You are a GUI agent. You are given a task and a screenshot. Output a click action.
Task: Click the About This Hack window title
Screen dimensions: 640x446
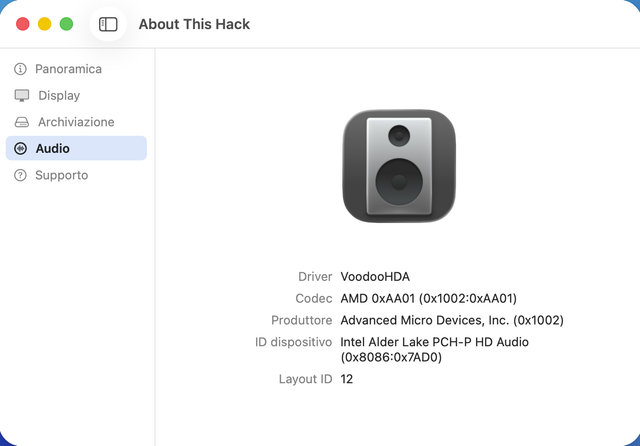pos(194,24)
